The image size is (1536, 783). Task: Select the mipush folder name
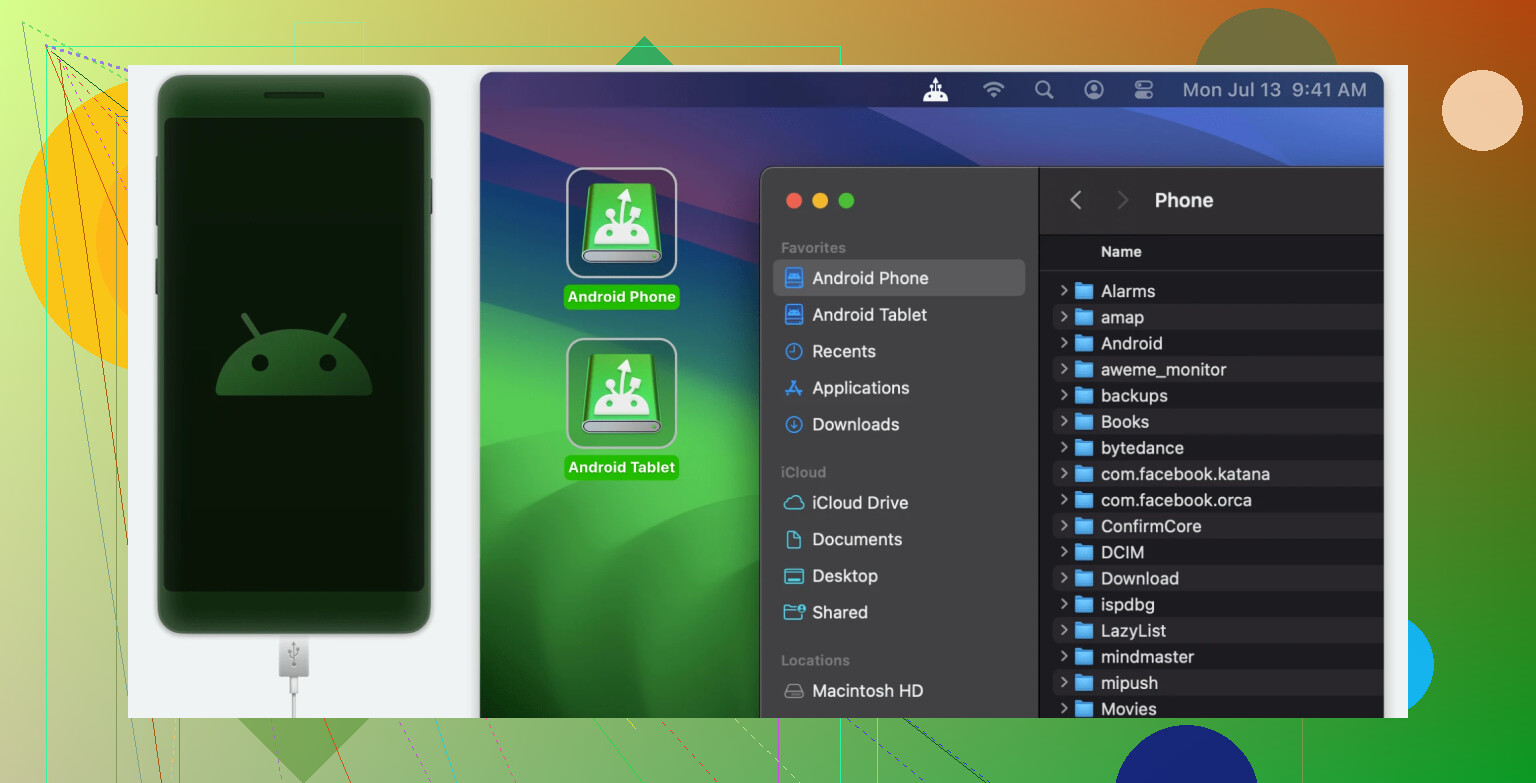coord(1129,683)
